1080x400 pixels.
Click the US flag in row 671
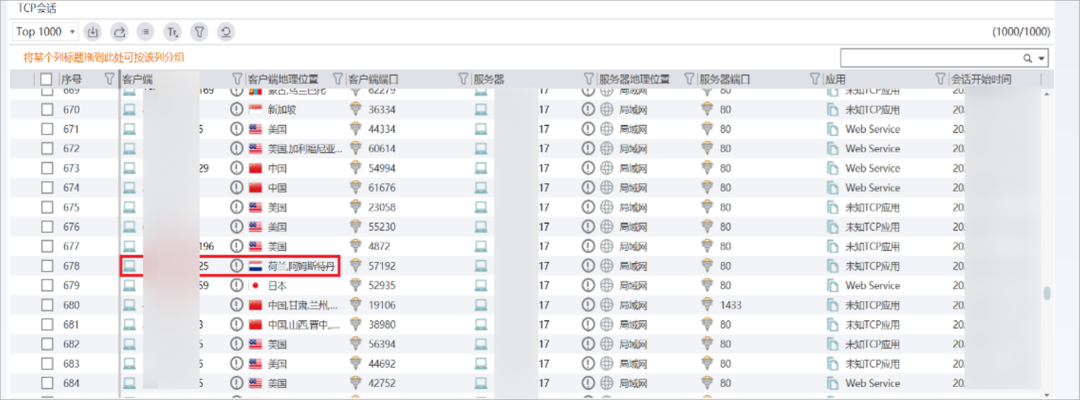[x=256, y=129]
